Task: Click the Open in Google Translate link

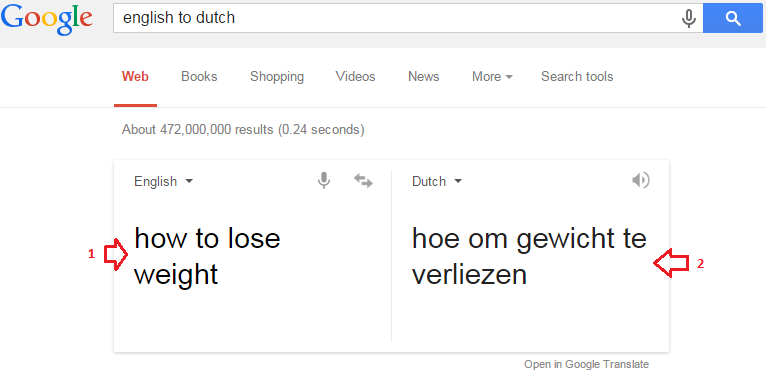Action: [586, 364]
